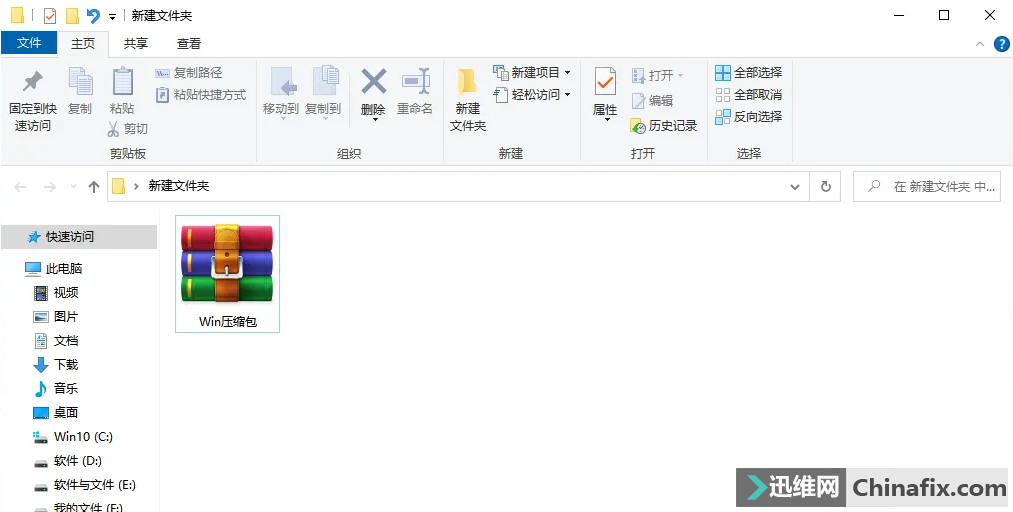Select the Win压缩包 archive file
The width and height of the screenshot is (1013, 512).
click(x=227, y=274)
